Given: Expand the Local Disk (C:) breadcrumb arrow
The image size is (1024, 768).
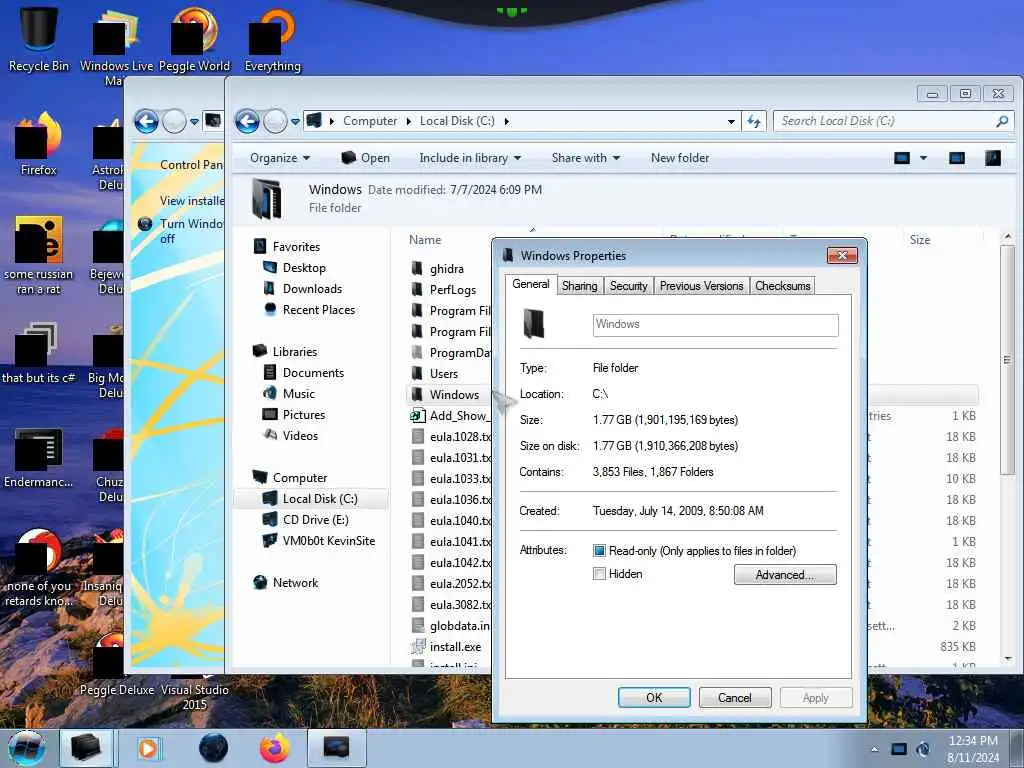Looking at the screenshot, I should click(x=506, y=121).
